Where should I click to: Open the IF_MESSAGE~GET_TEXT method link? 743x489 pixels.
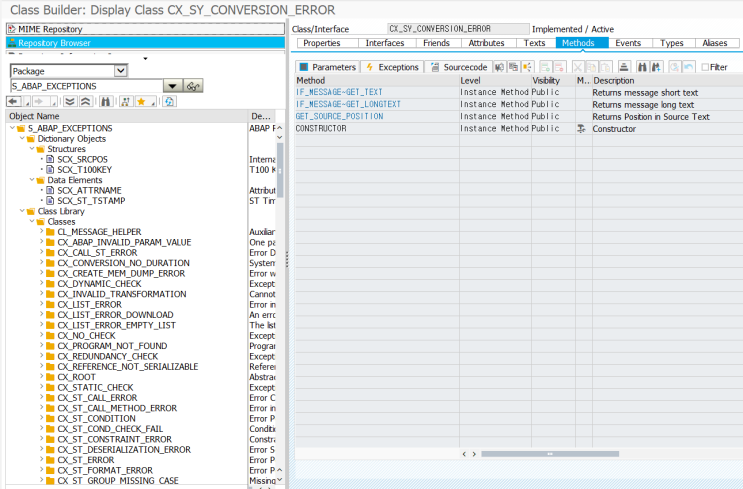[x=339, y=92]
